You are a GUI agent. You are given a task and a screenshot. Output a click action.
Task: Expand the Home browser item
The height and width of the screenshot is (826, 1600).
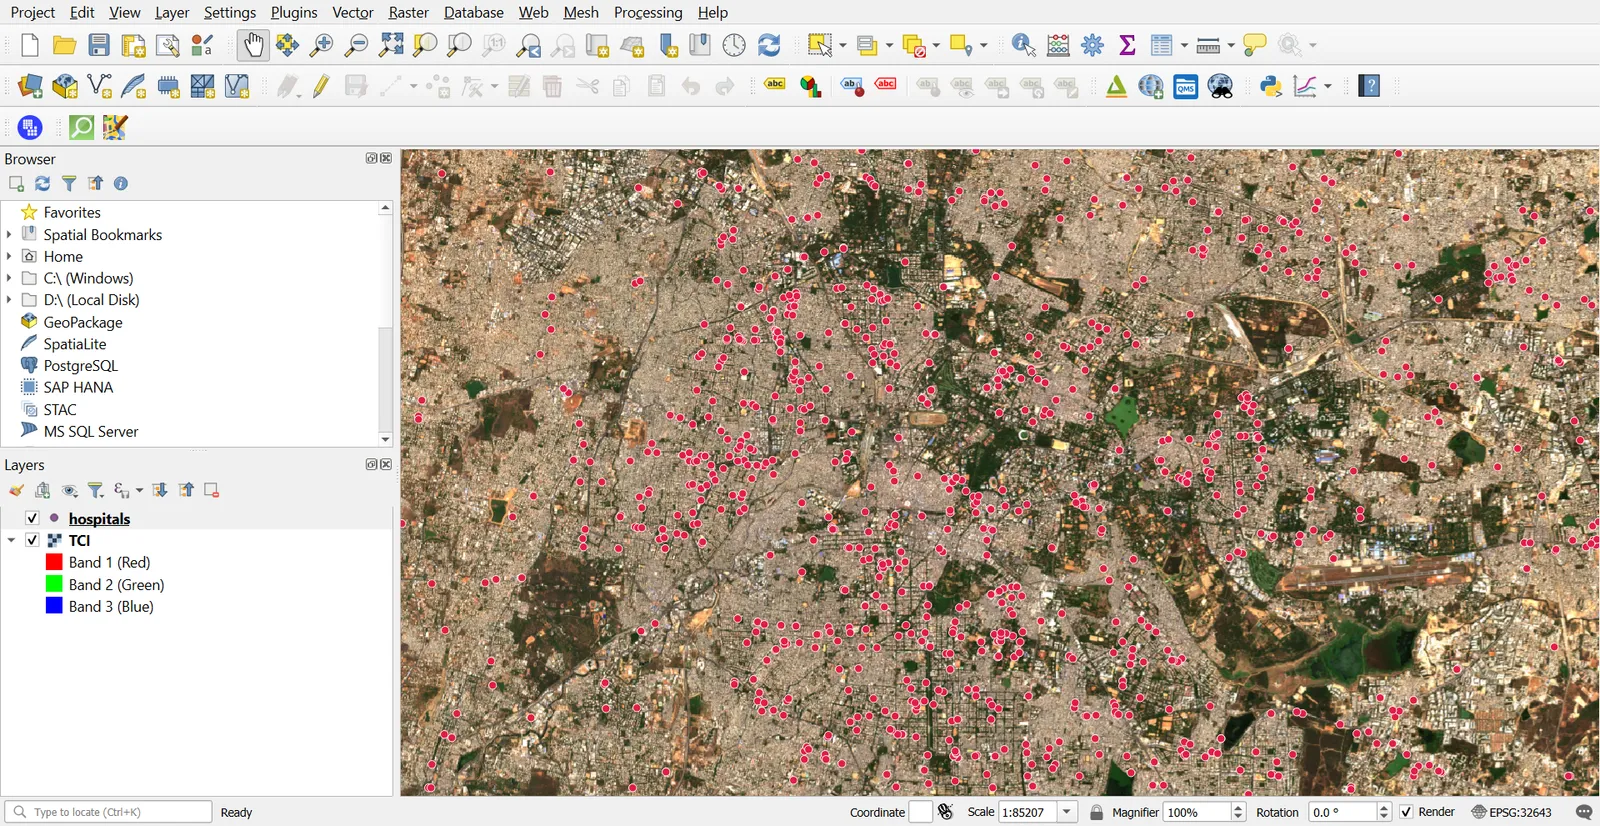click(9, 256)
